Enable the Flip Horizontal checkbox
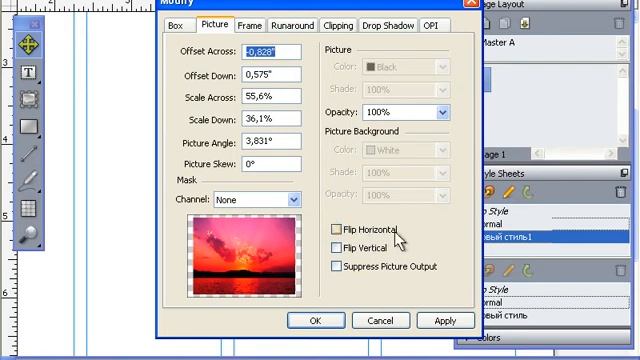The height and width of the screenshot is (360, 640). tap(336, 229)
